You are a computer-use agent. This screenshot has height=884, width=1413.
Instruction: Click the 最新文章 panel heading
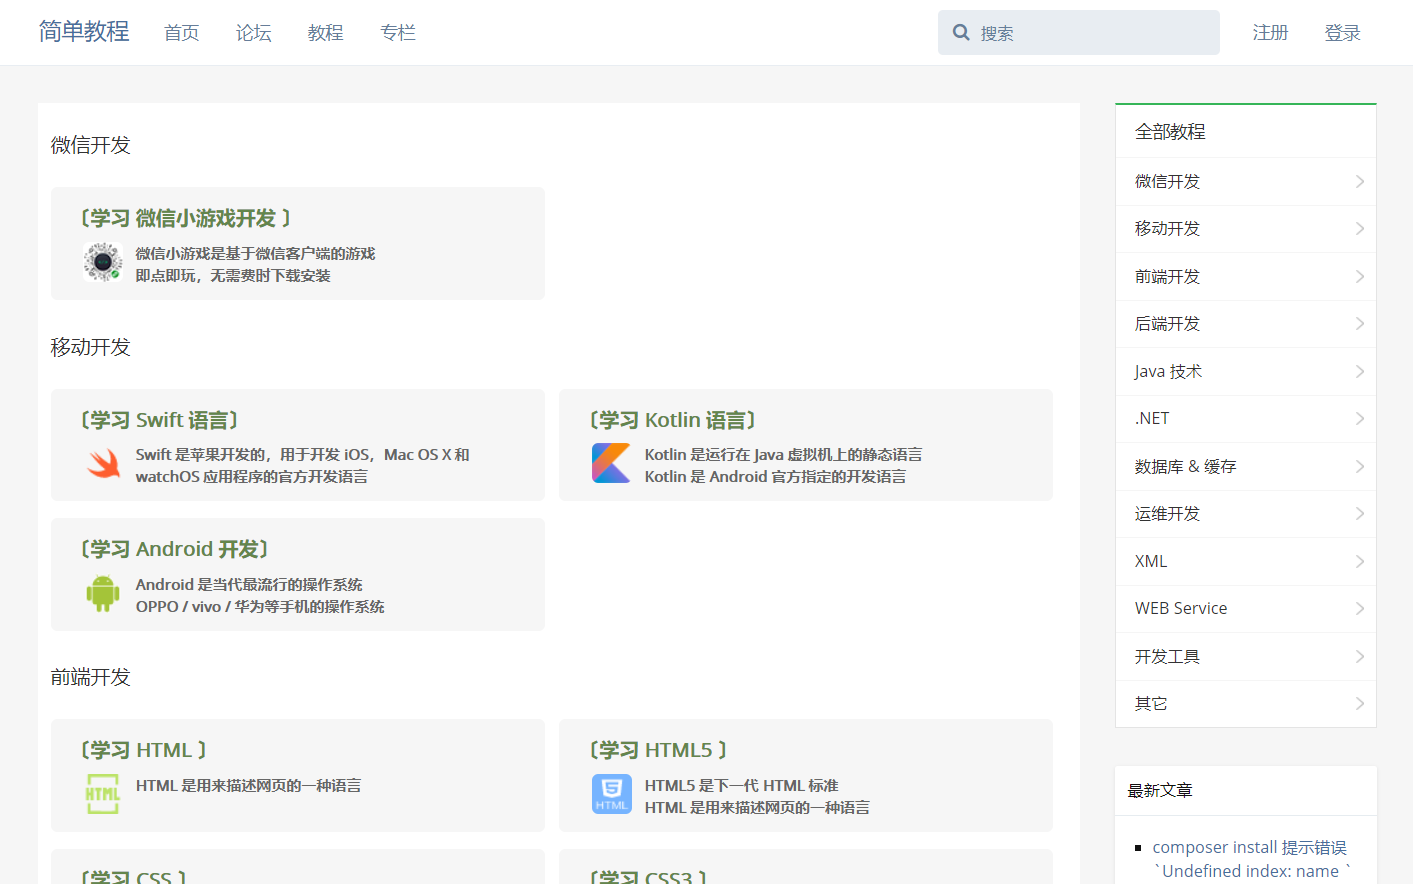pyautogui.click(x=1160, y=790)
